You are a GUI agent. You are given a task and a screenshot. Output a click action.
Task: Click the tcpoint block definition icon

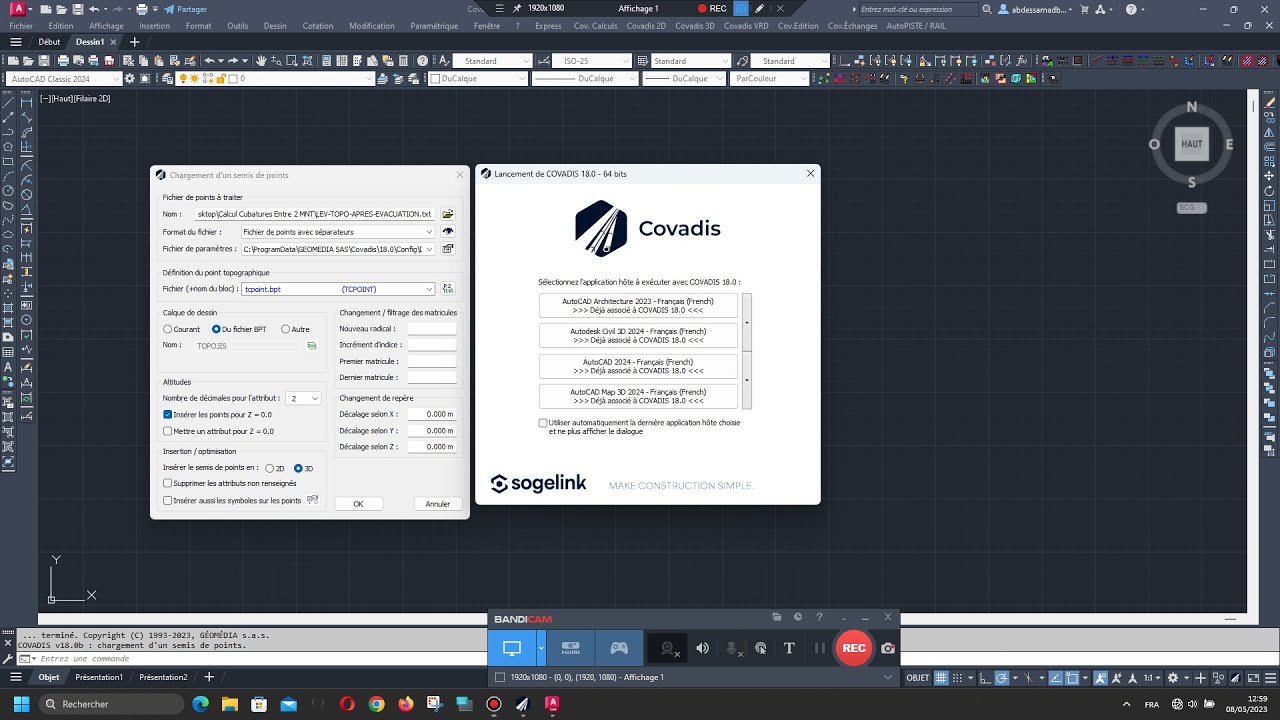pyautogui.click(x=448, y=289)
